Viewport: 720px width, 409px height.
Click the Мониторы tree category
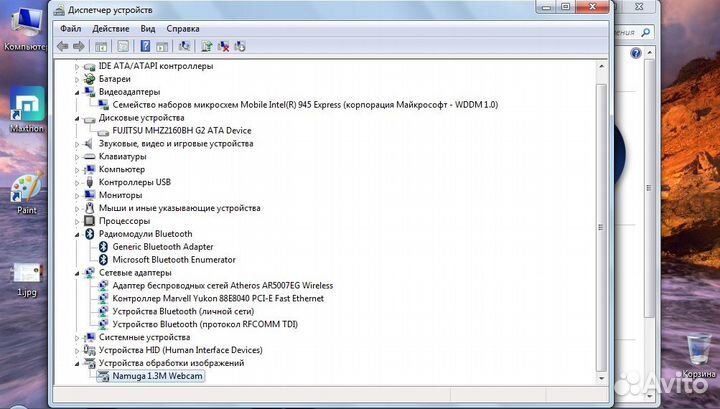(x=120, y=195)
